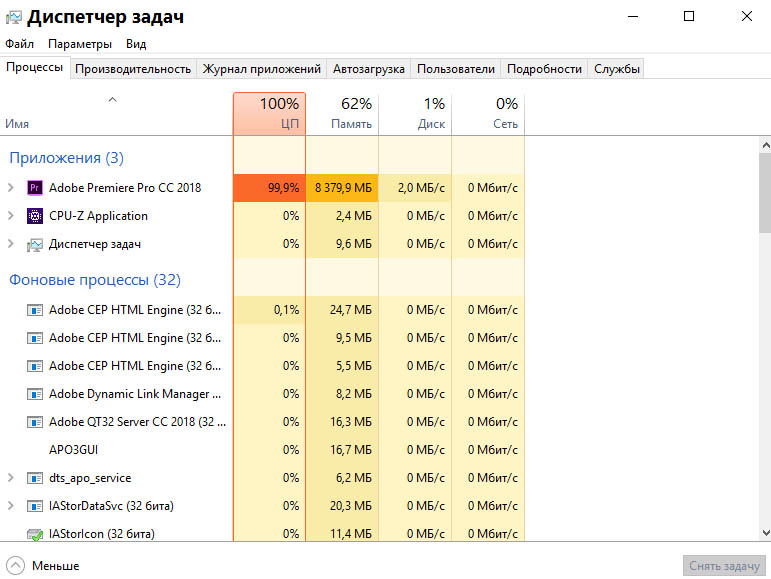Expand the dts_apo_service entry
Screen dimensions: 771x579
point(11,478)
